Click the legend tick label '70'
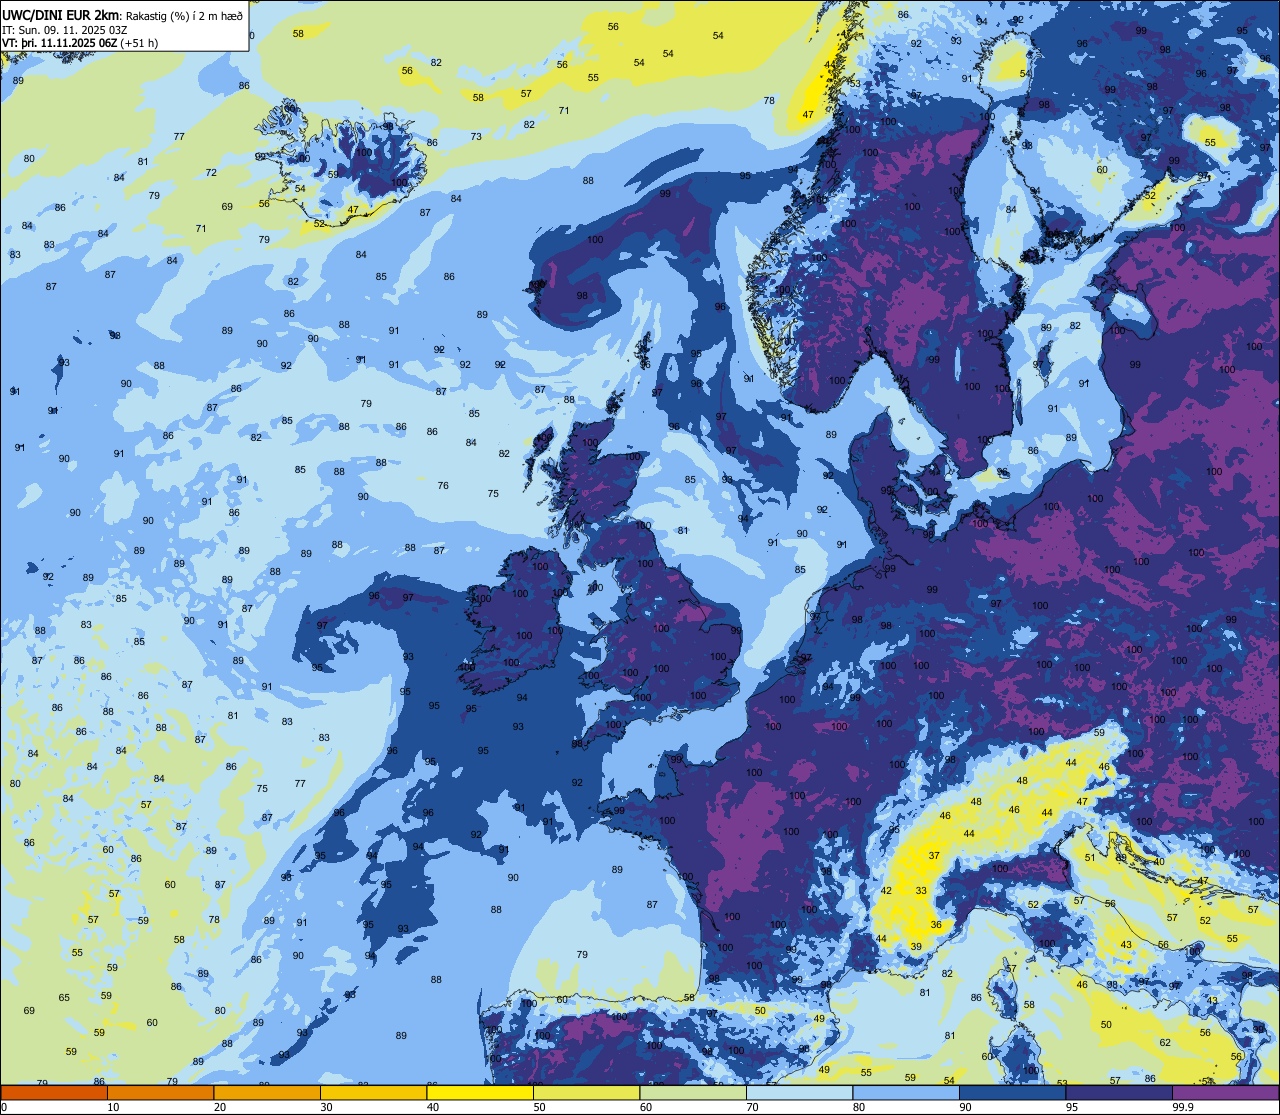Viewport: 1280px width, 1115px height. 752,1107
